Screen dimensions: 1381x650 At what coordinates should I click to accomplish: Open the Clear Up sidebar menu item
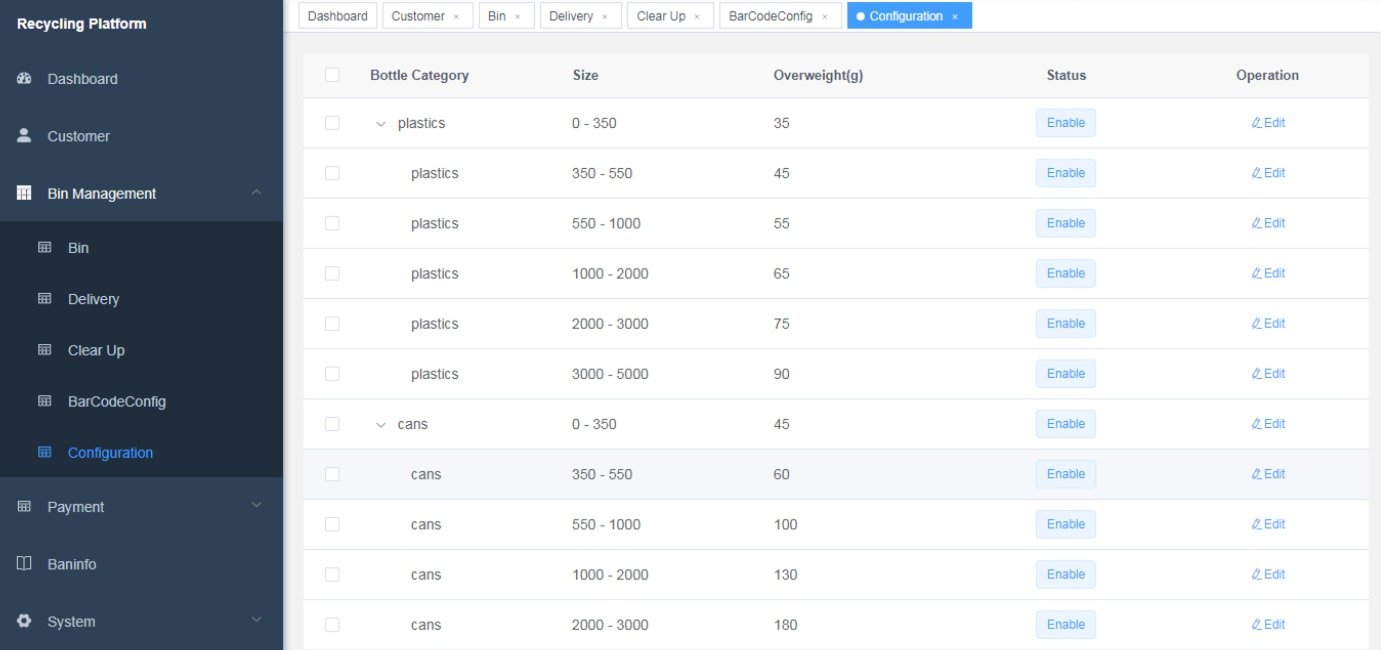coord(96,350)
